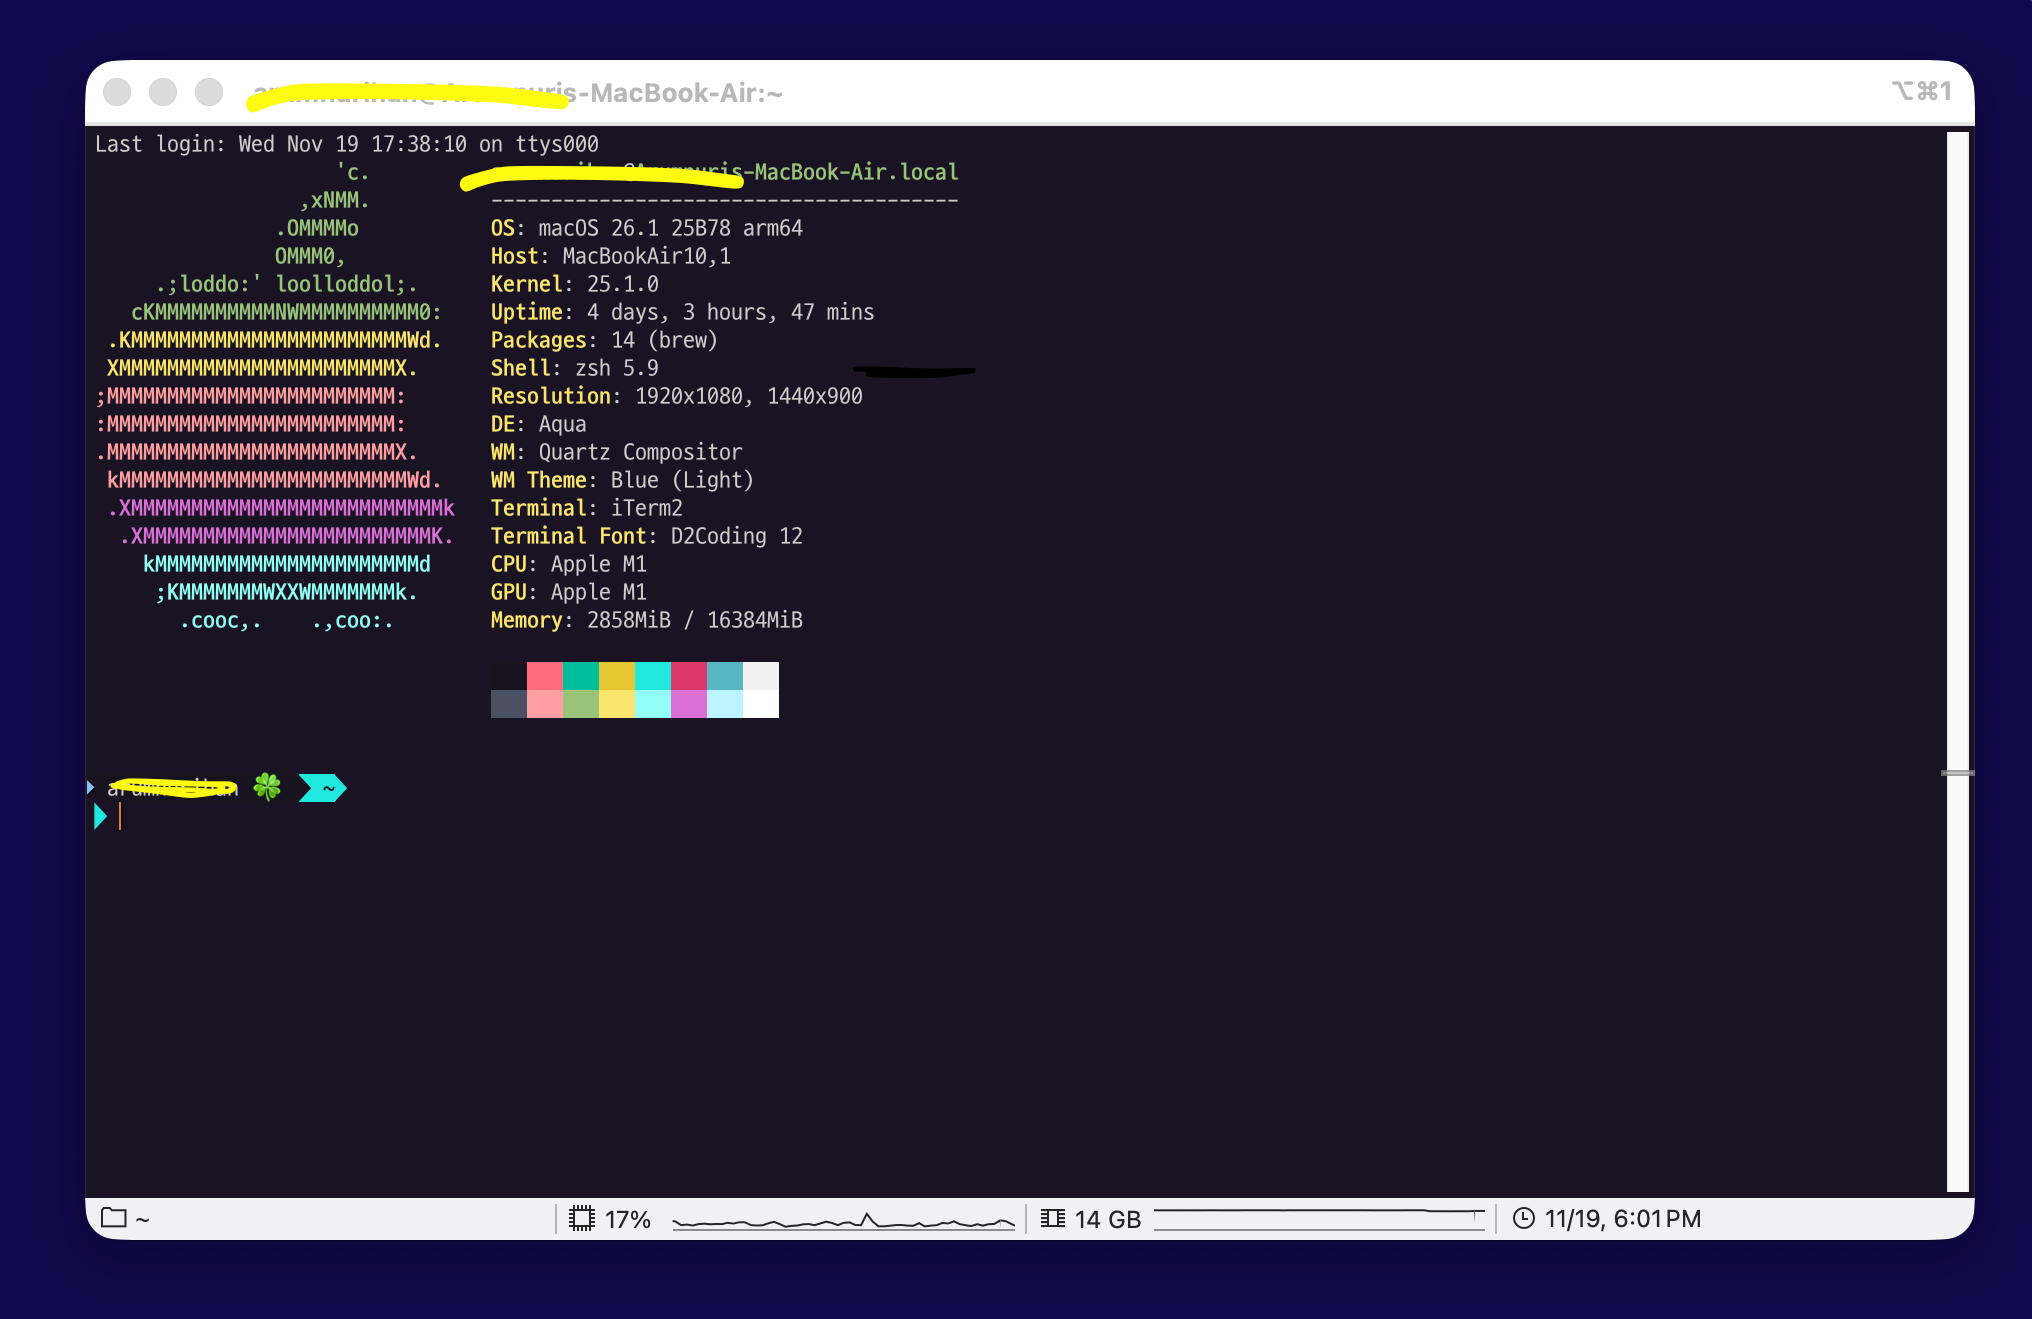
Task: Click the folder icon in the status bar
Action: point(114,1218)
